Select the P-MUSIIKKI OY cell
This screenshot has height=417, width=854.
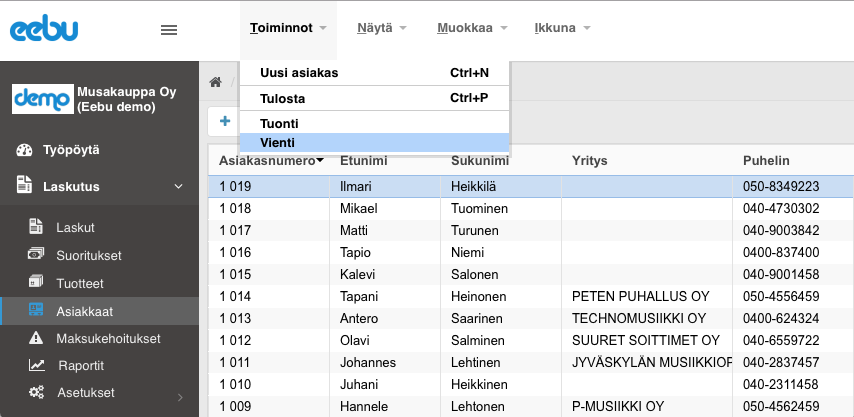pyautogui.click(x=646, y=407)
